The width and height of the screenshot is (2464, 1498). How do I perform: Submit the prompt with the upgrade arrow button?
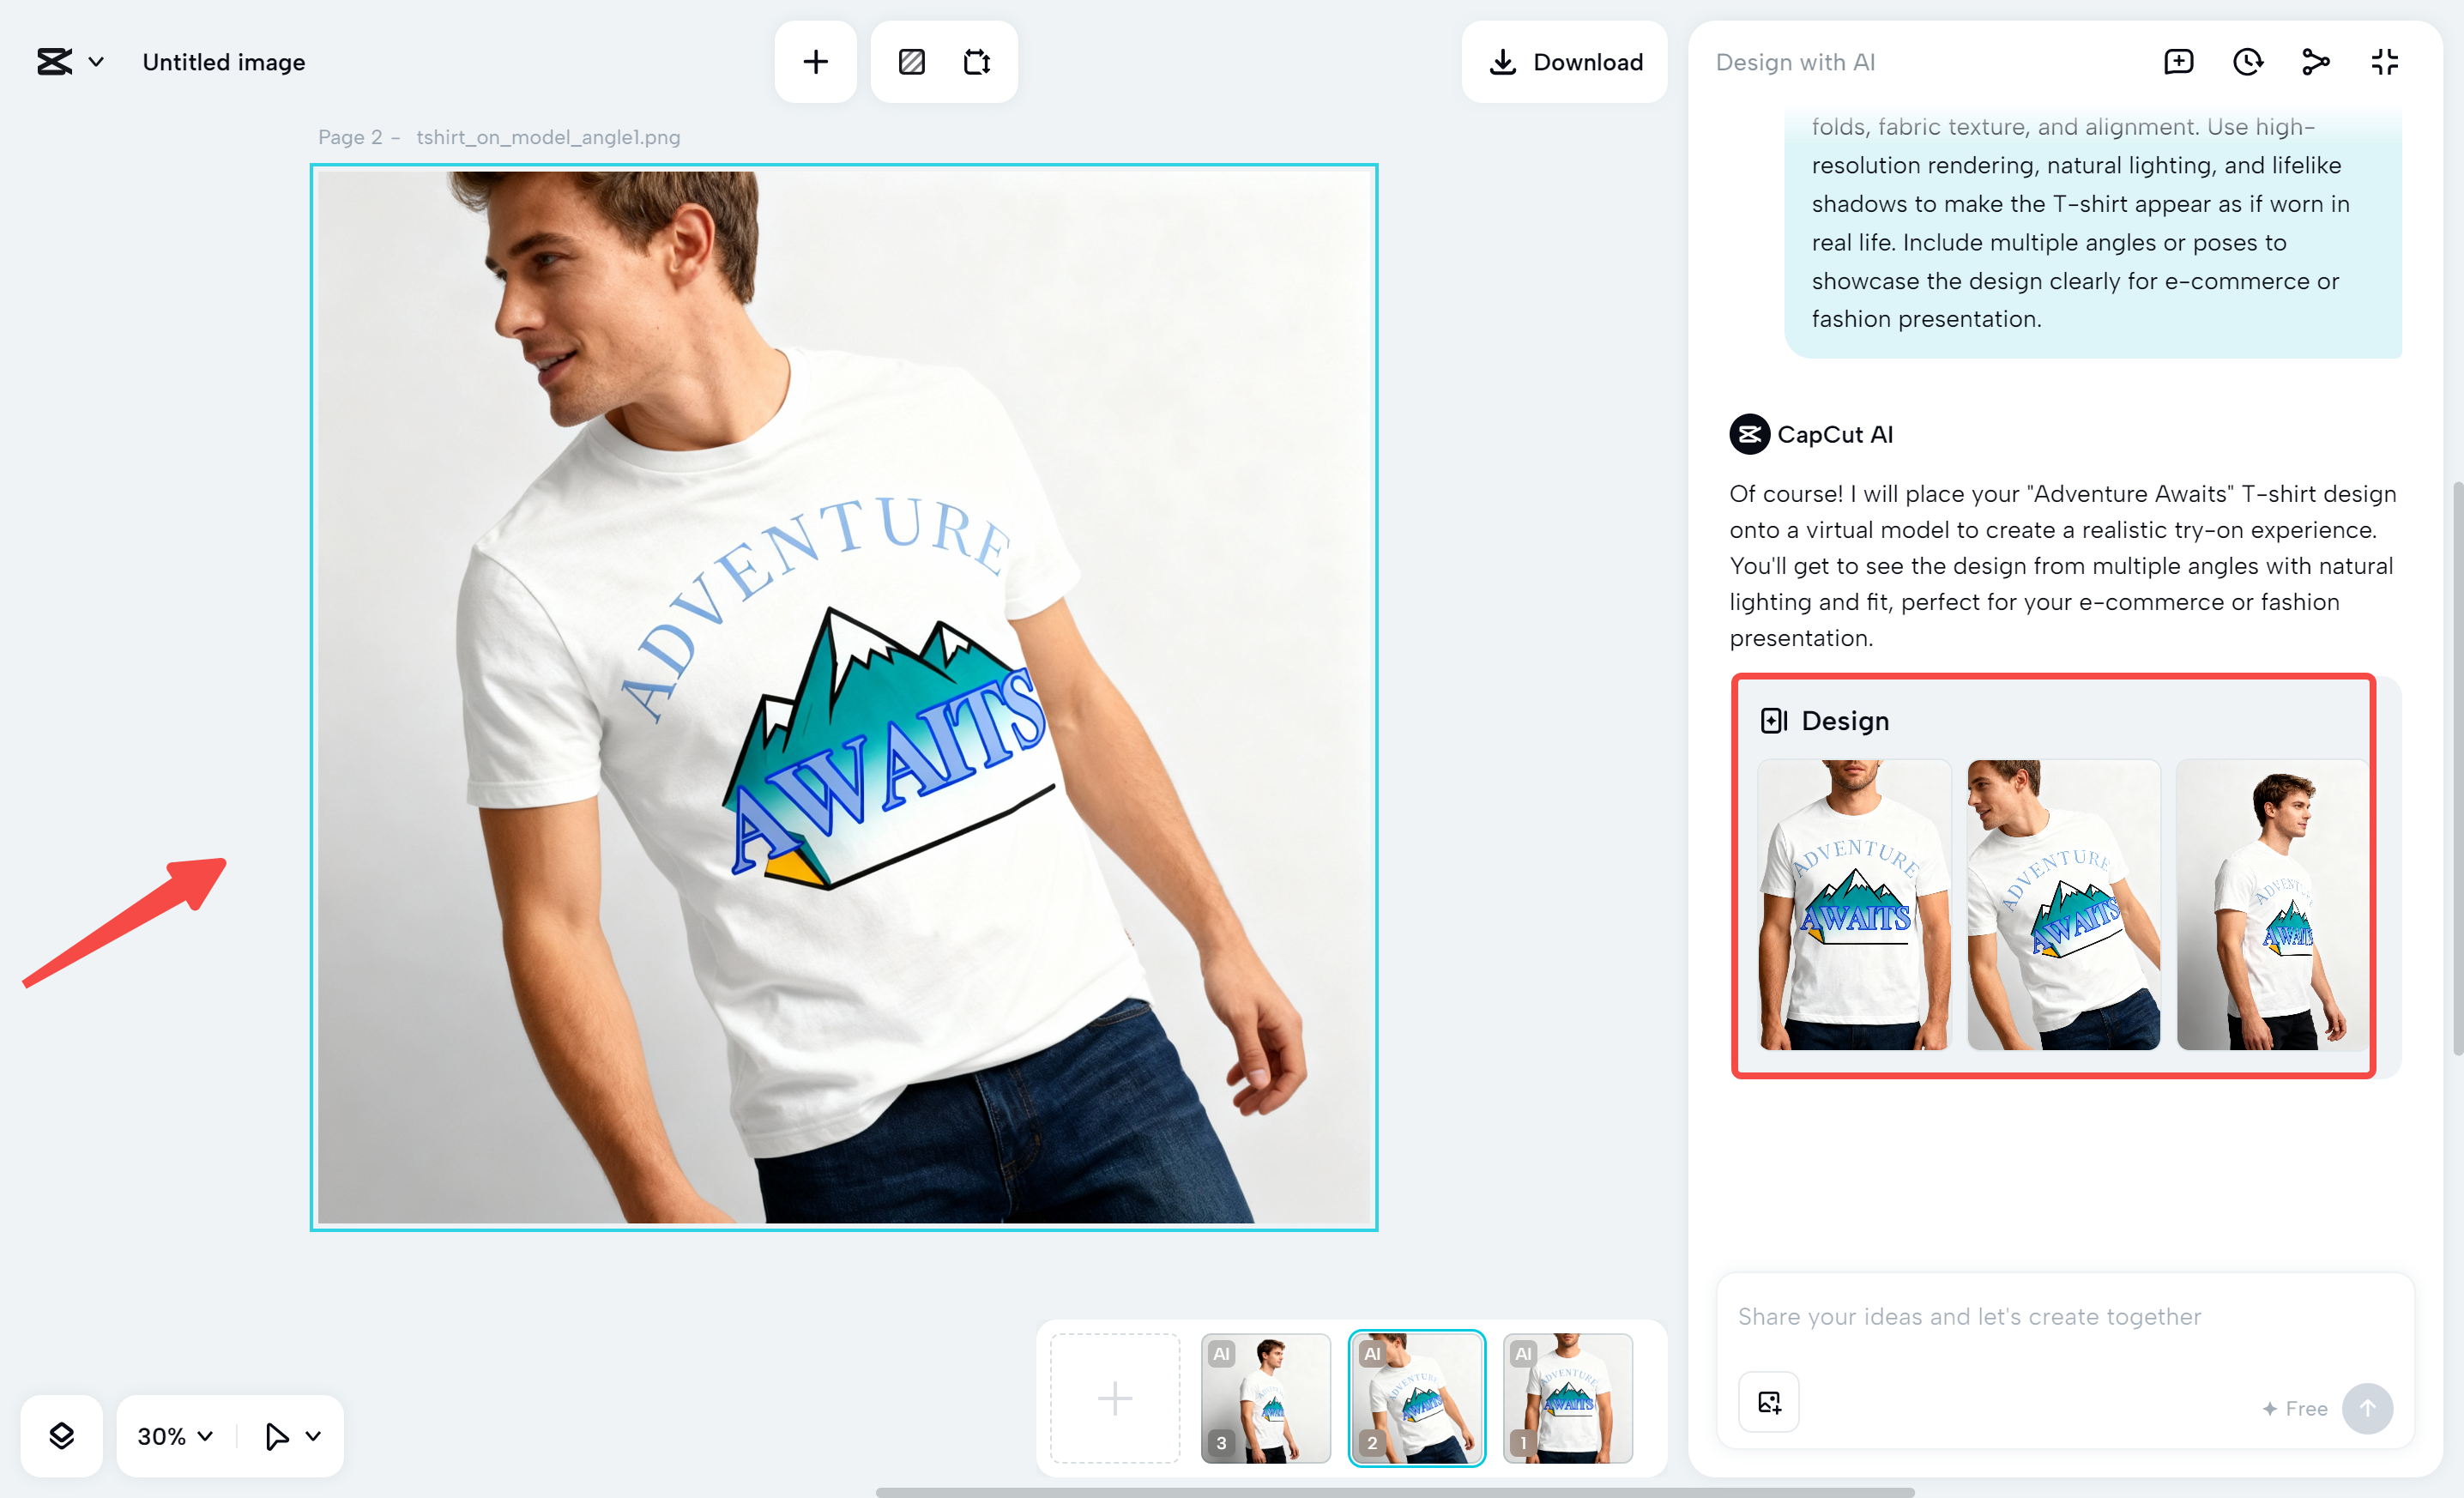(x=2368, y=1408)
